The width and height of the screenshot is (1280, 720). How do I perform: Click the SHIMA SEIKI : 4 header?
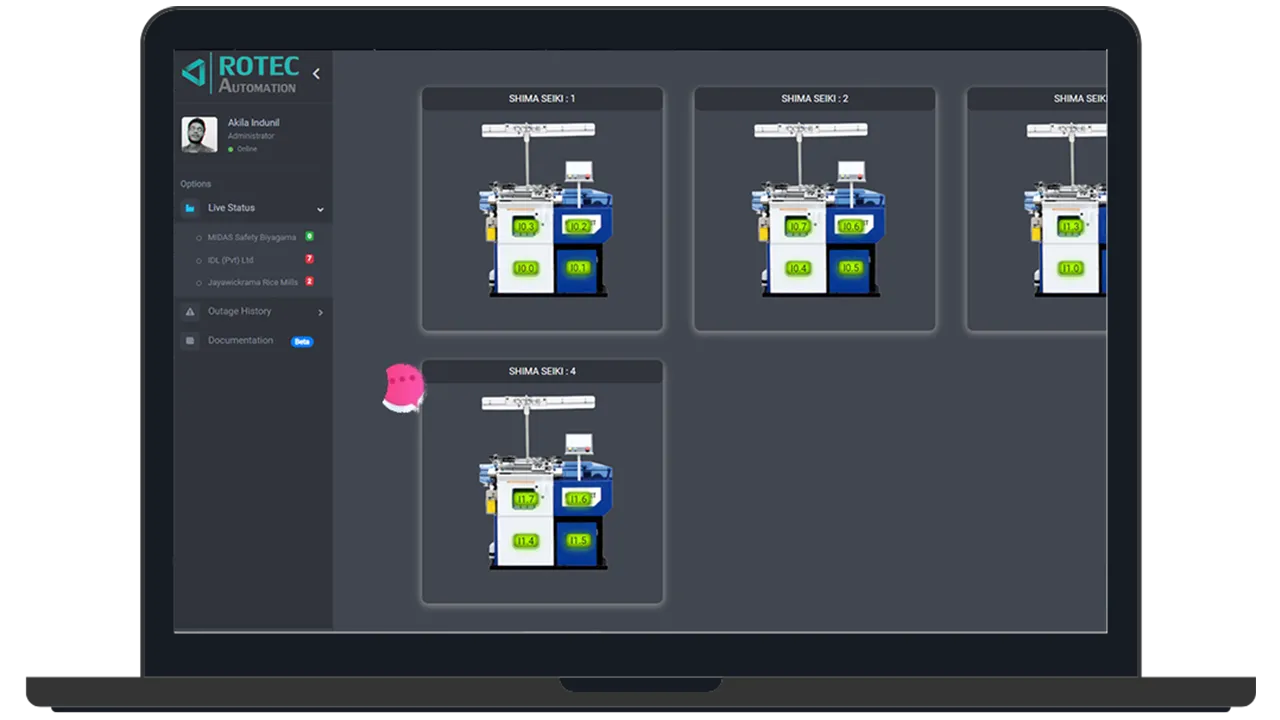click(542, 372)
